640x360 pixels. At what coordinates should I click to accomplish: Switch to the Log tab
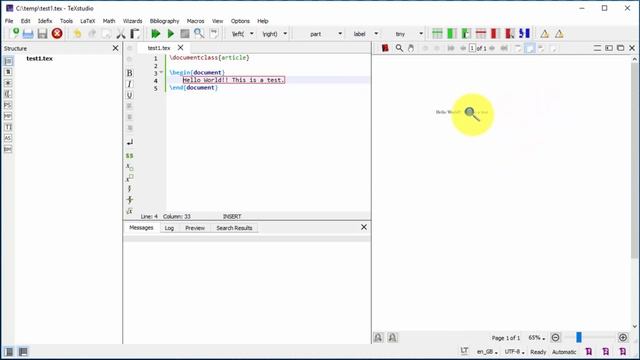[x=169, y=228]
